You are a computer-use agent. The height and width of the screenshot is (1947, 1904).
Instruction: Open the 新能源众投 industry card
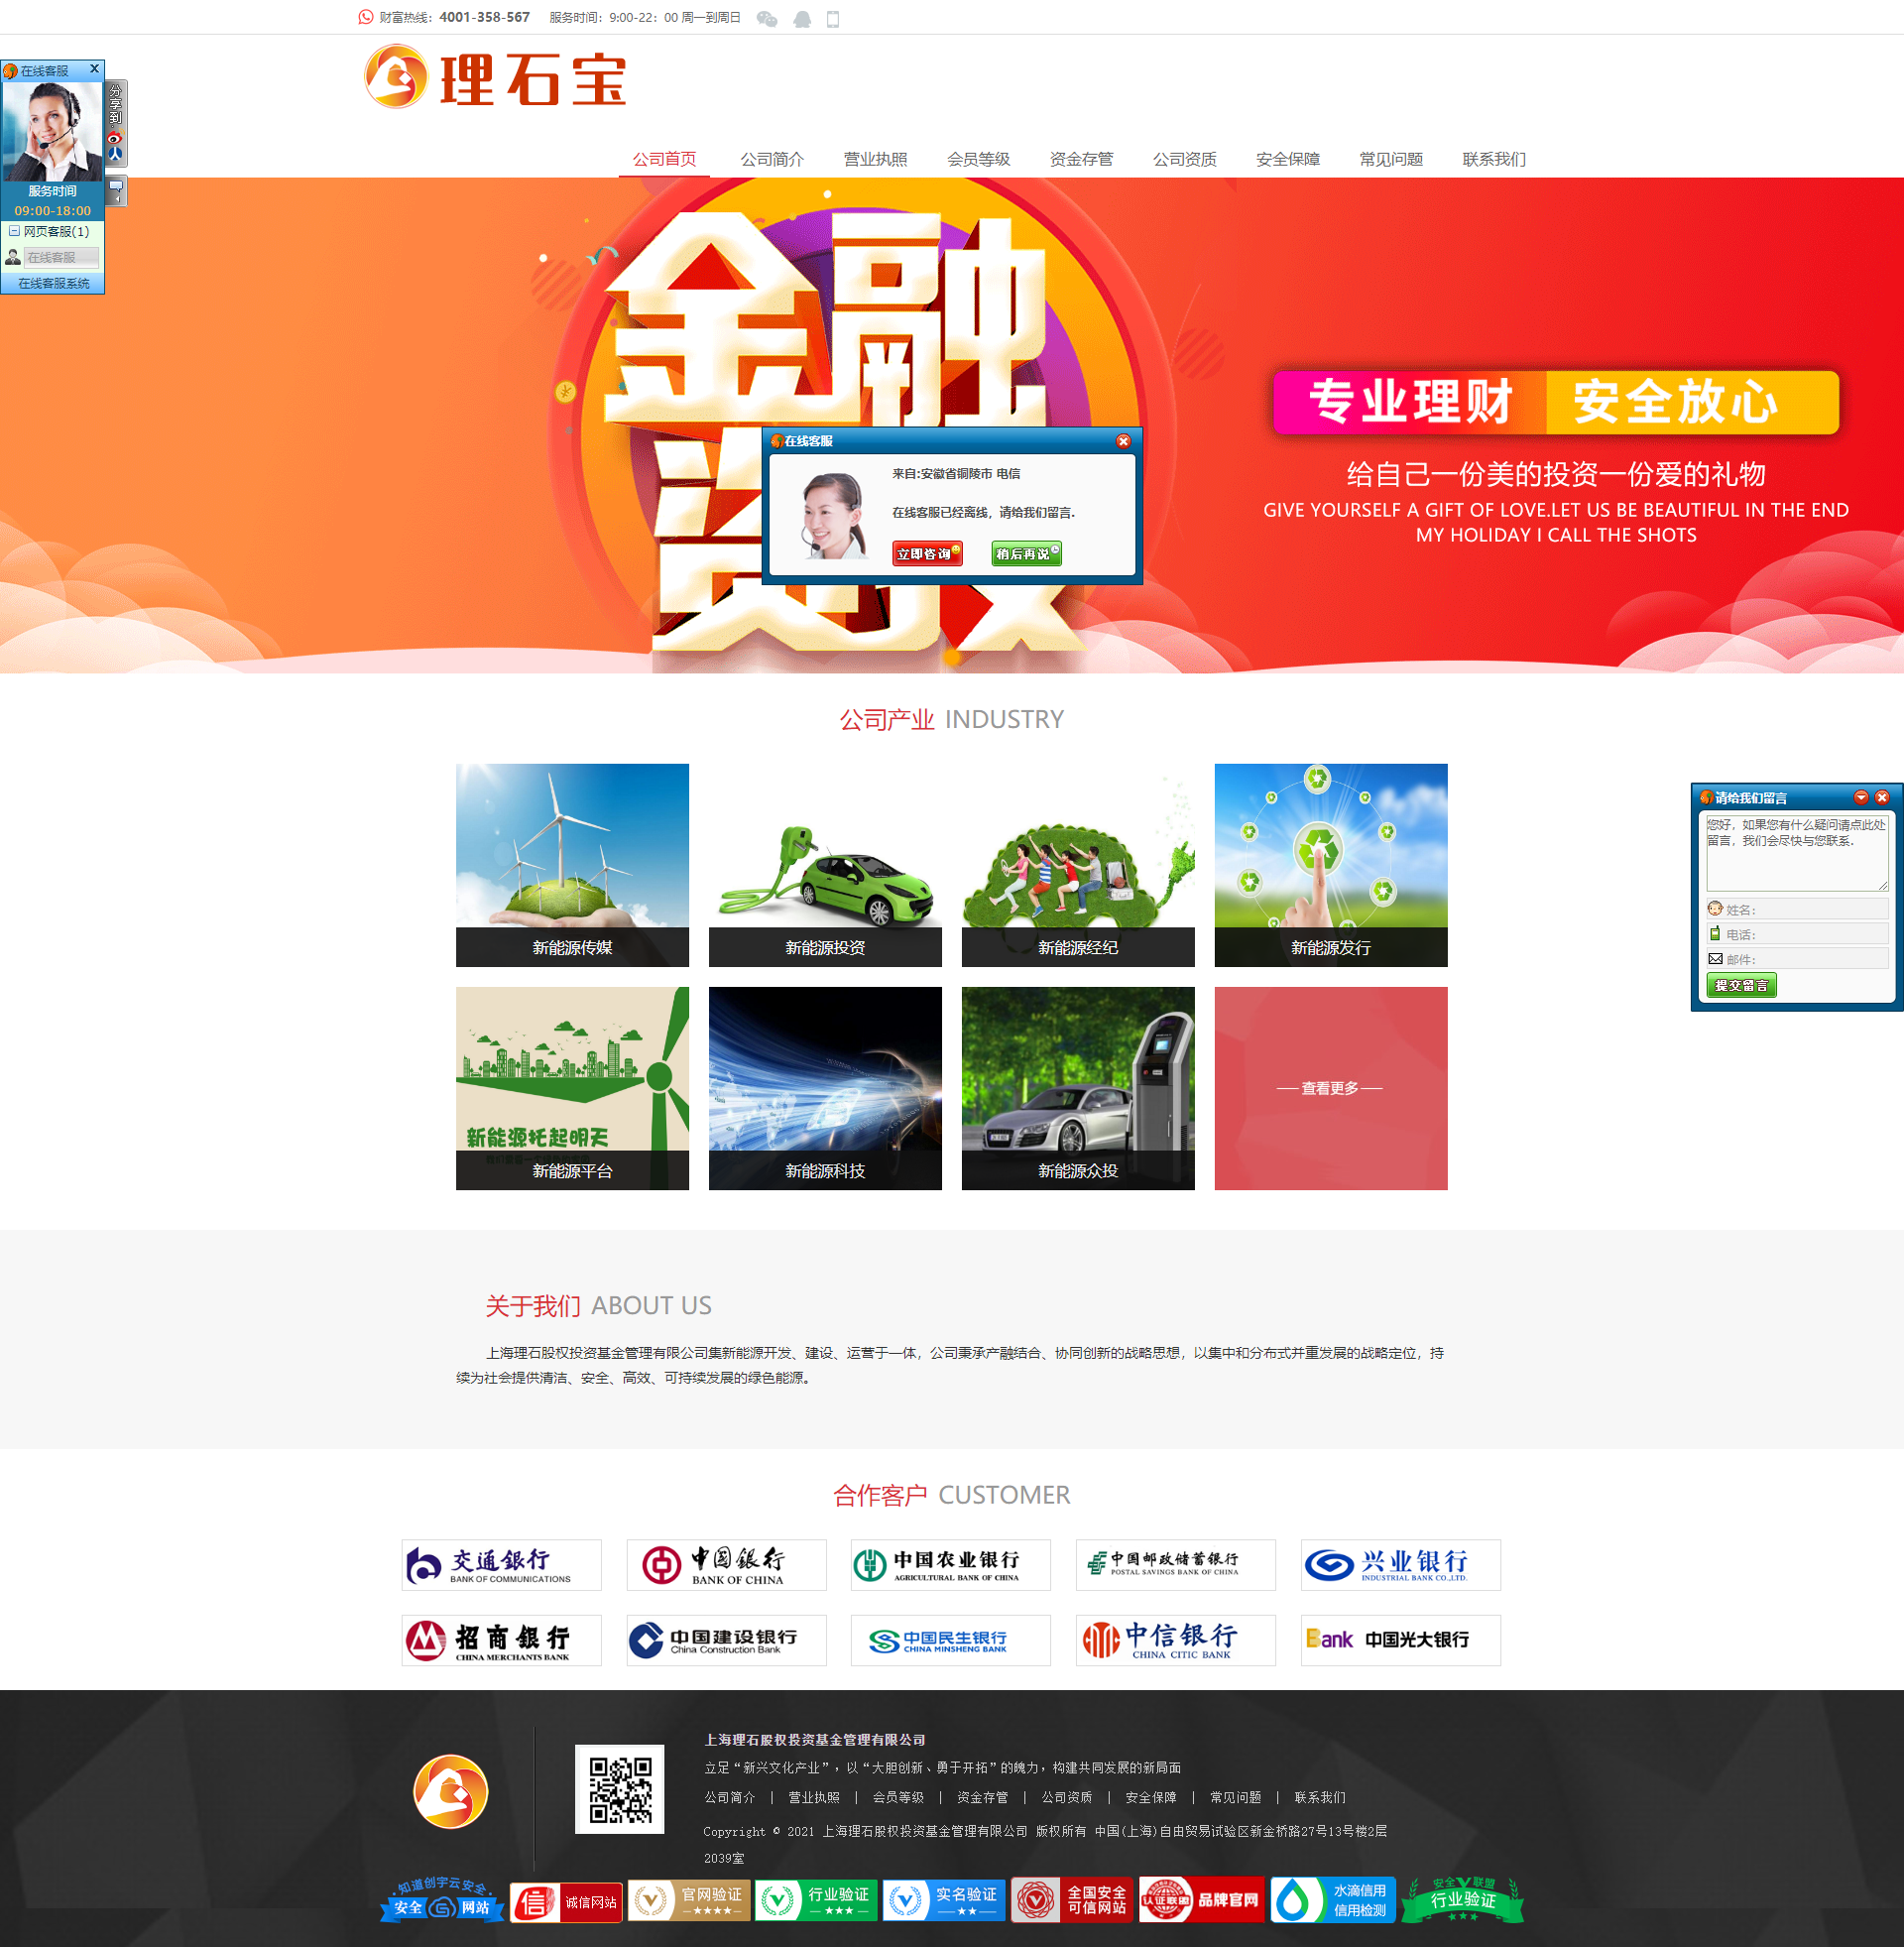click(1078, 1088)
